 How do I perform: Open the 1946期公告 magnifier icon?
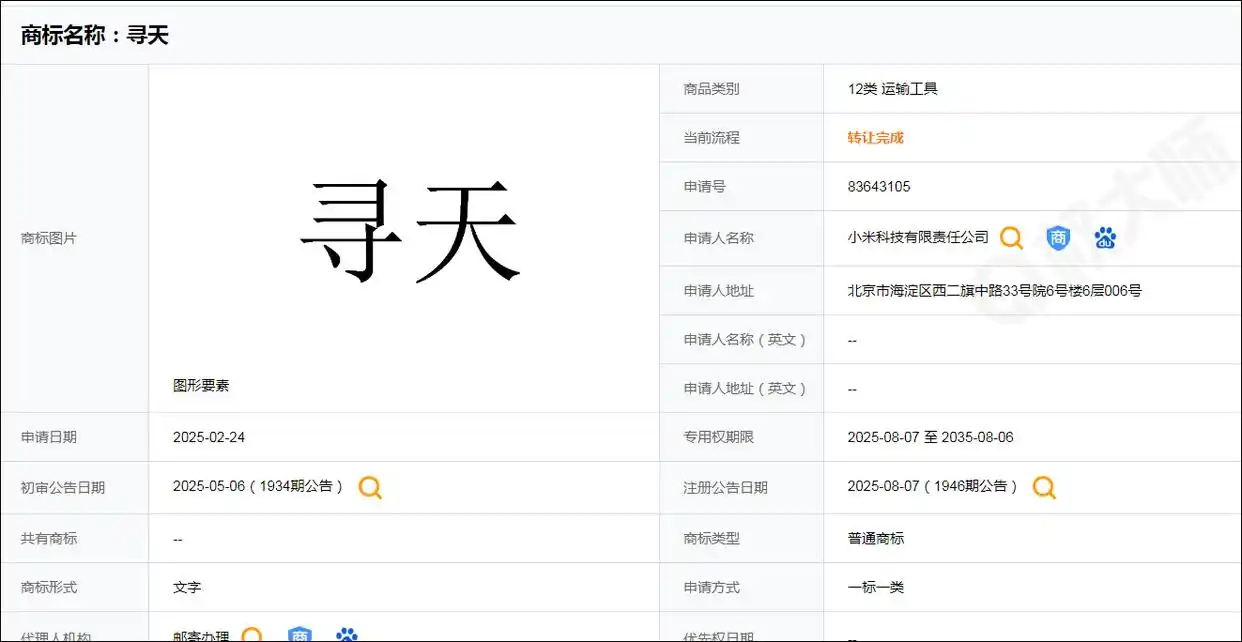pyautogui.click(x=1044, y=487)
